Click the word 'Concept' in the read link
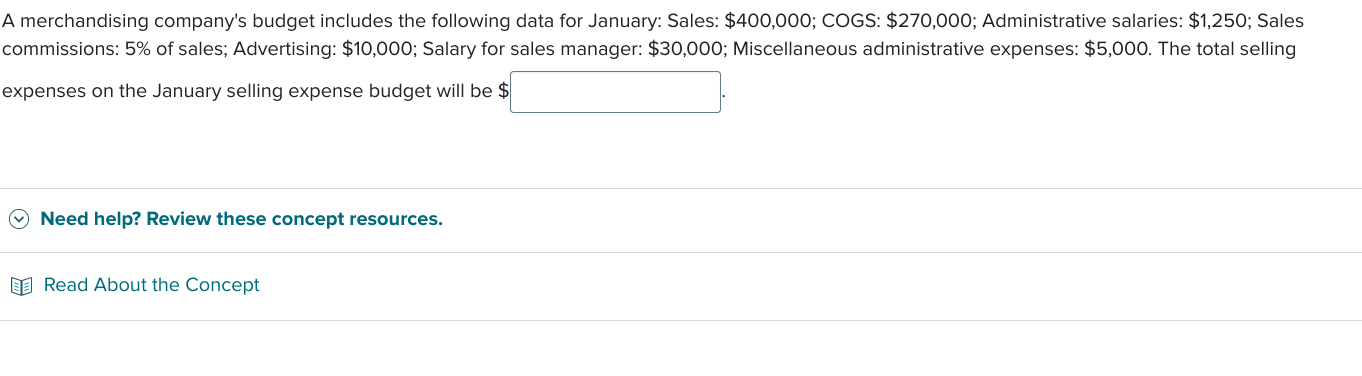 click(222, 285)
